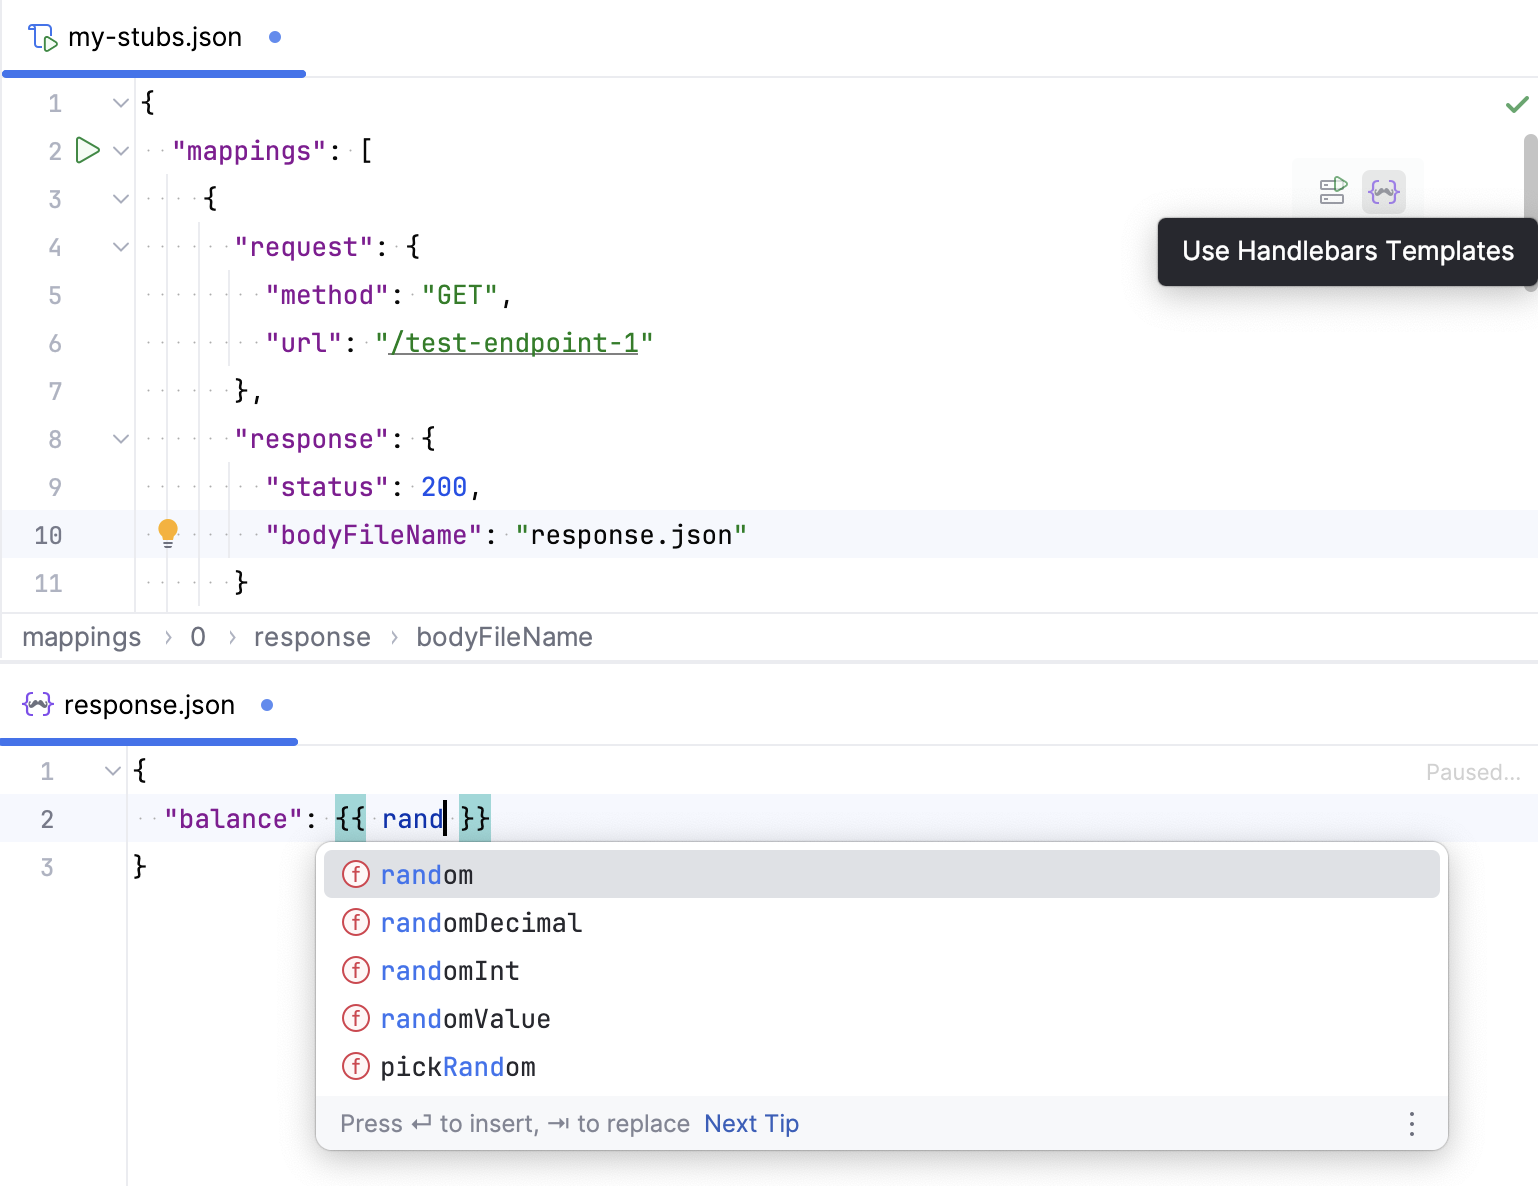Click the blue unsaved-changes dot on my-stubs.json tab
Viewport: 1538px width, 1194px height.
(274, 36)
